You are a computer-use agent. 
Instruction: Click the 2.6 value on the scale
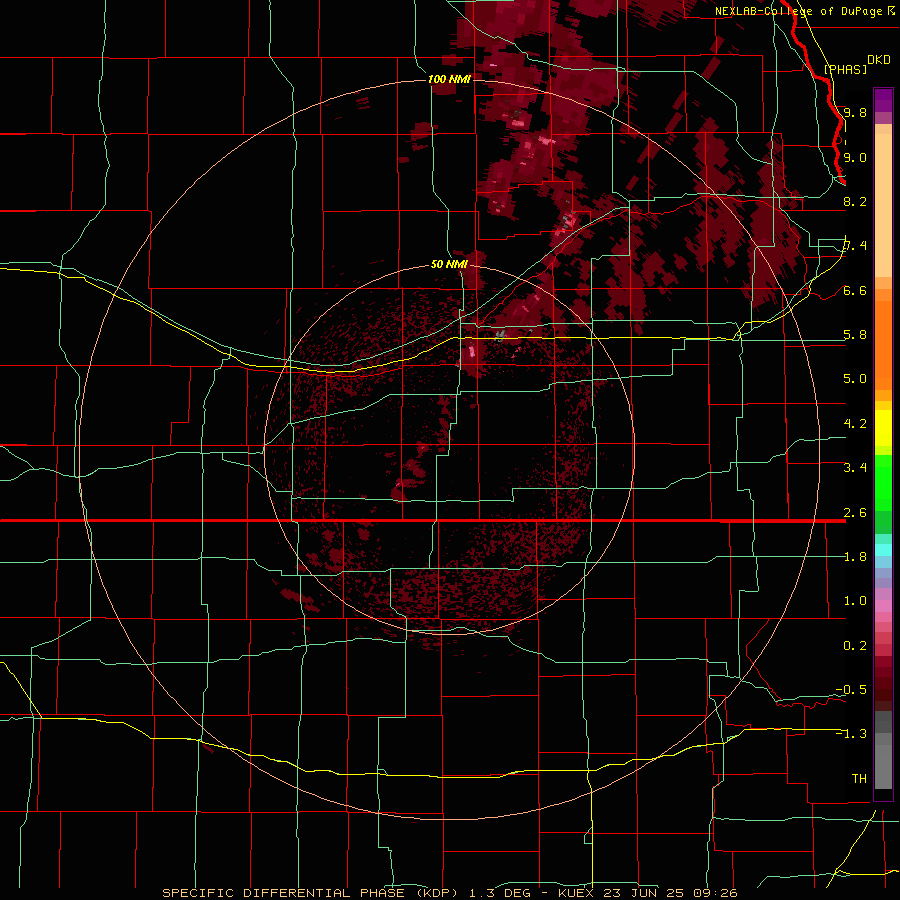click(855, 513)
